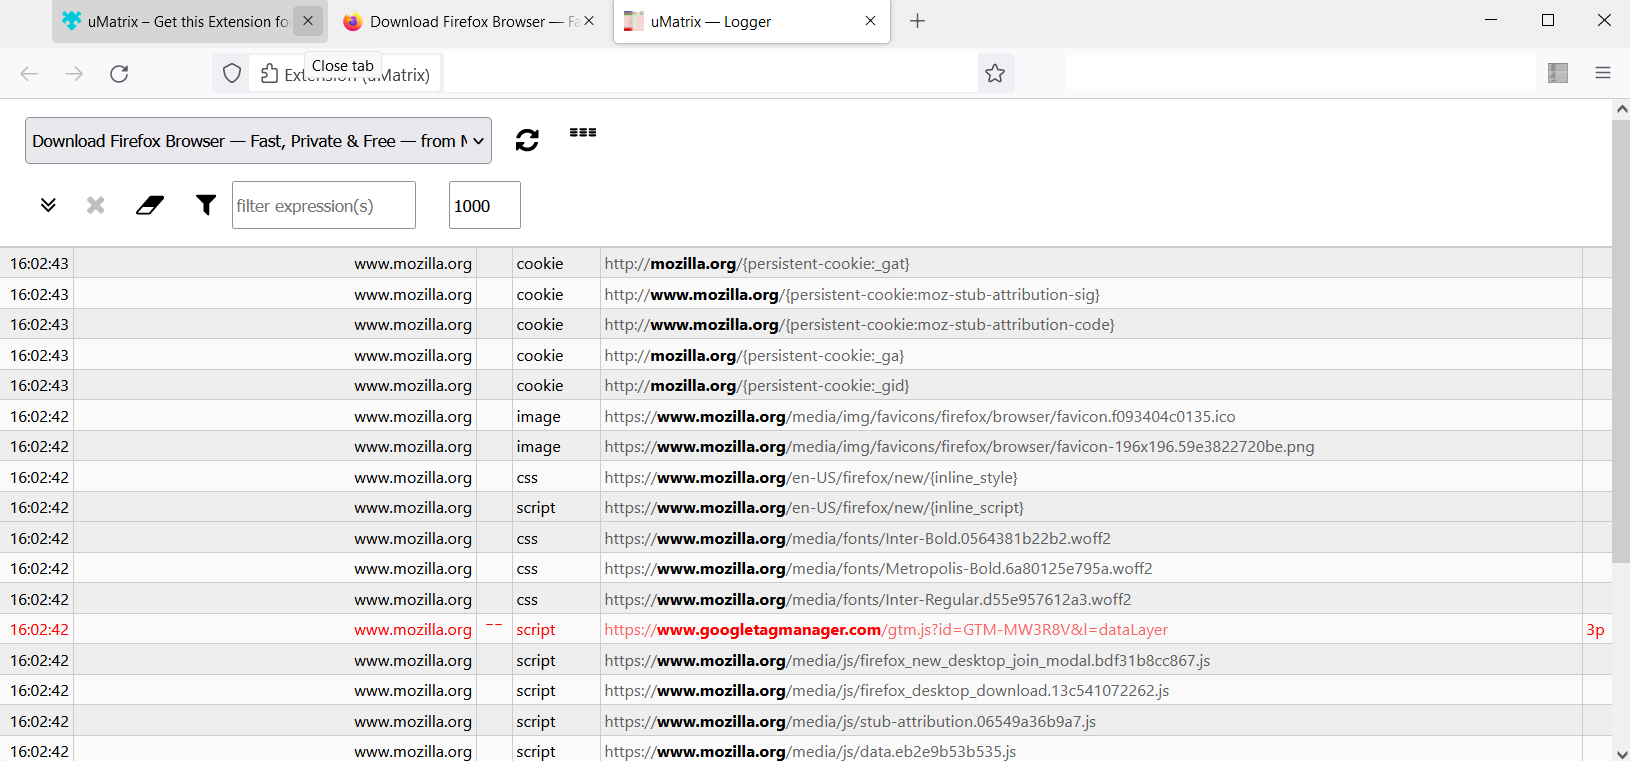
Task: Click the data.eb2e9b53b535.js URL
Action: click(810, 751)
